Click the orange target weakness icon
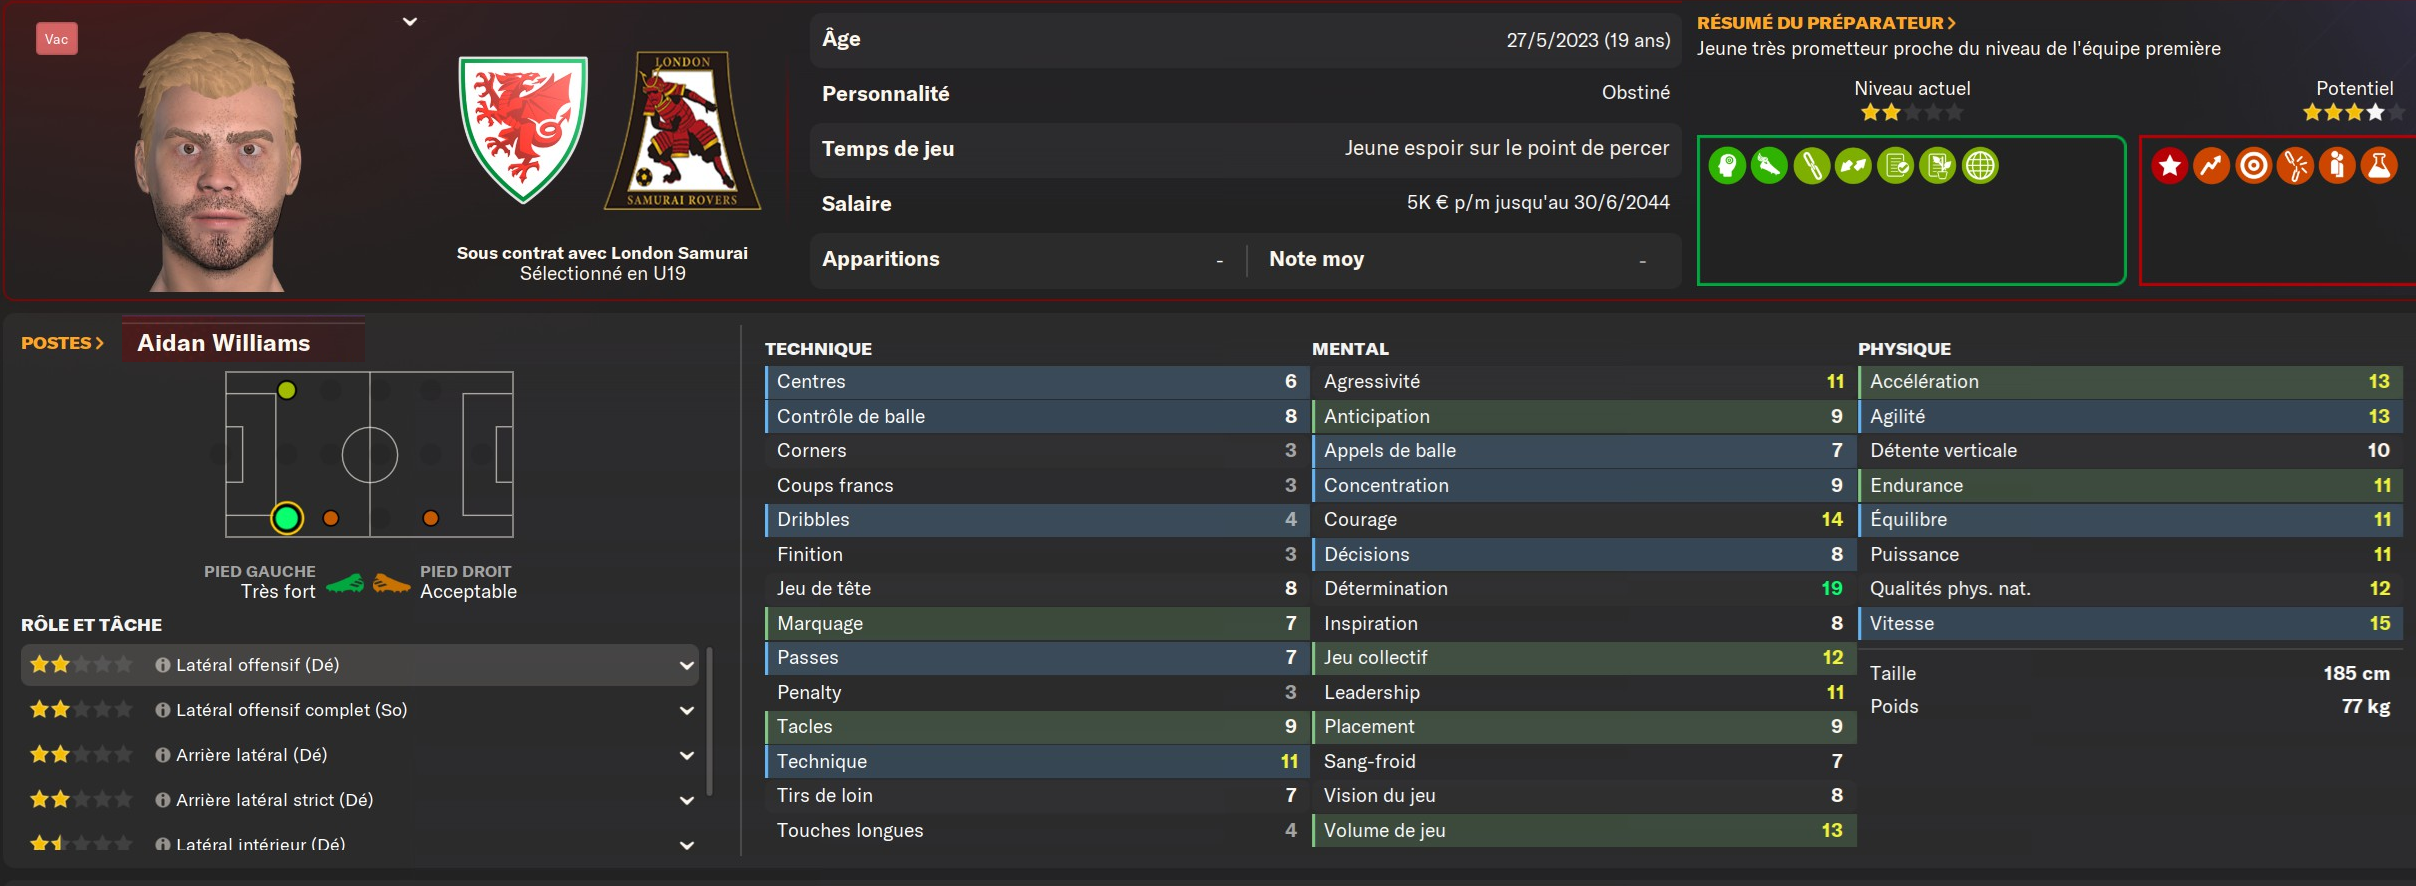The image size is (2416, 886). [x=2254, y=166]
